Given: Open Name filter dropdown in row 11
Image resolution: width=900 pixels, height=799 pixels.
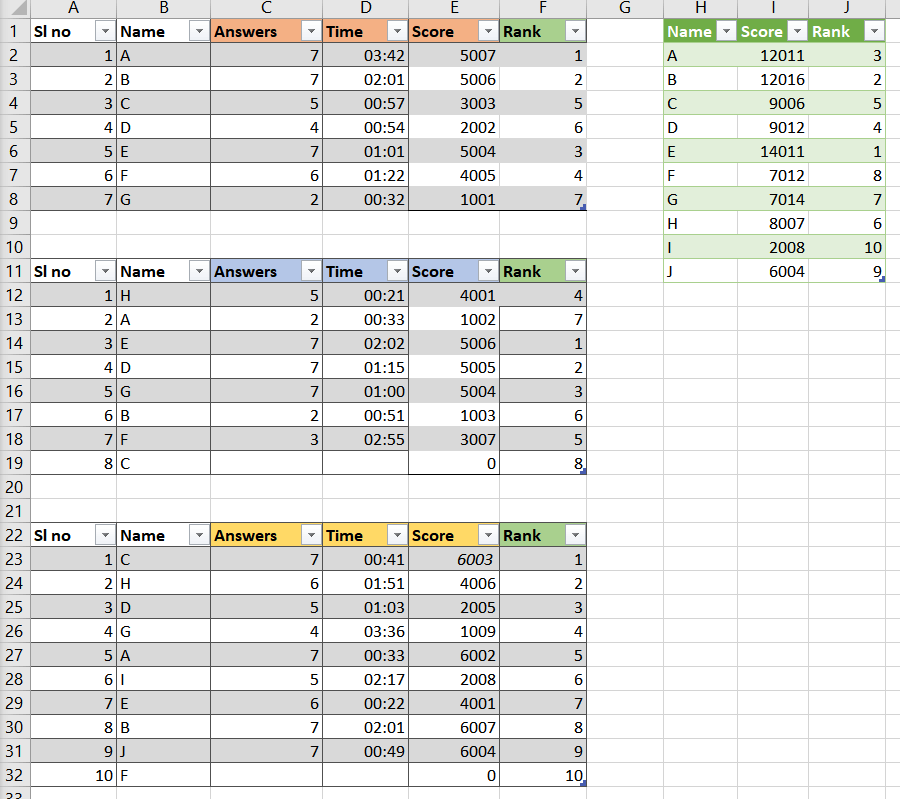Looking at the screenshot, I should click(x=199, y=271).
